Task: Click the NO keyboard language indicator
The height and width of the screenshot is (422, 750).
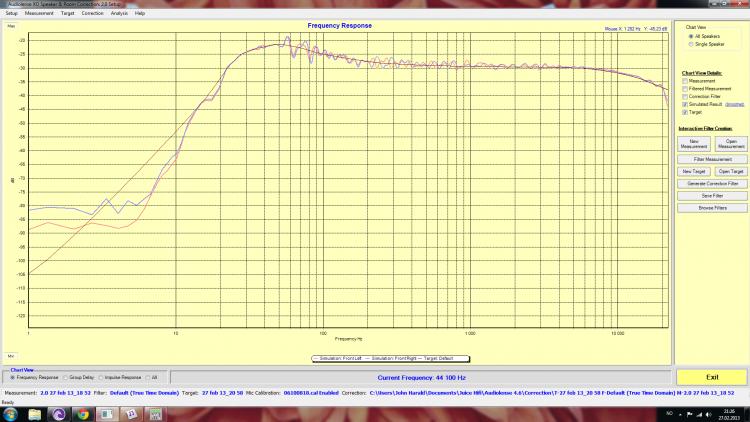Action: 670,413
